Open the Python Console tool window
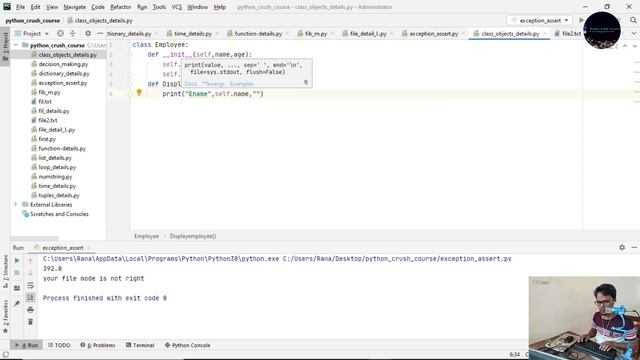Screen dimensions: 640x360 coord(187,345)
